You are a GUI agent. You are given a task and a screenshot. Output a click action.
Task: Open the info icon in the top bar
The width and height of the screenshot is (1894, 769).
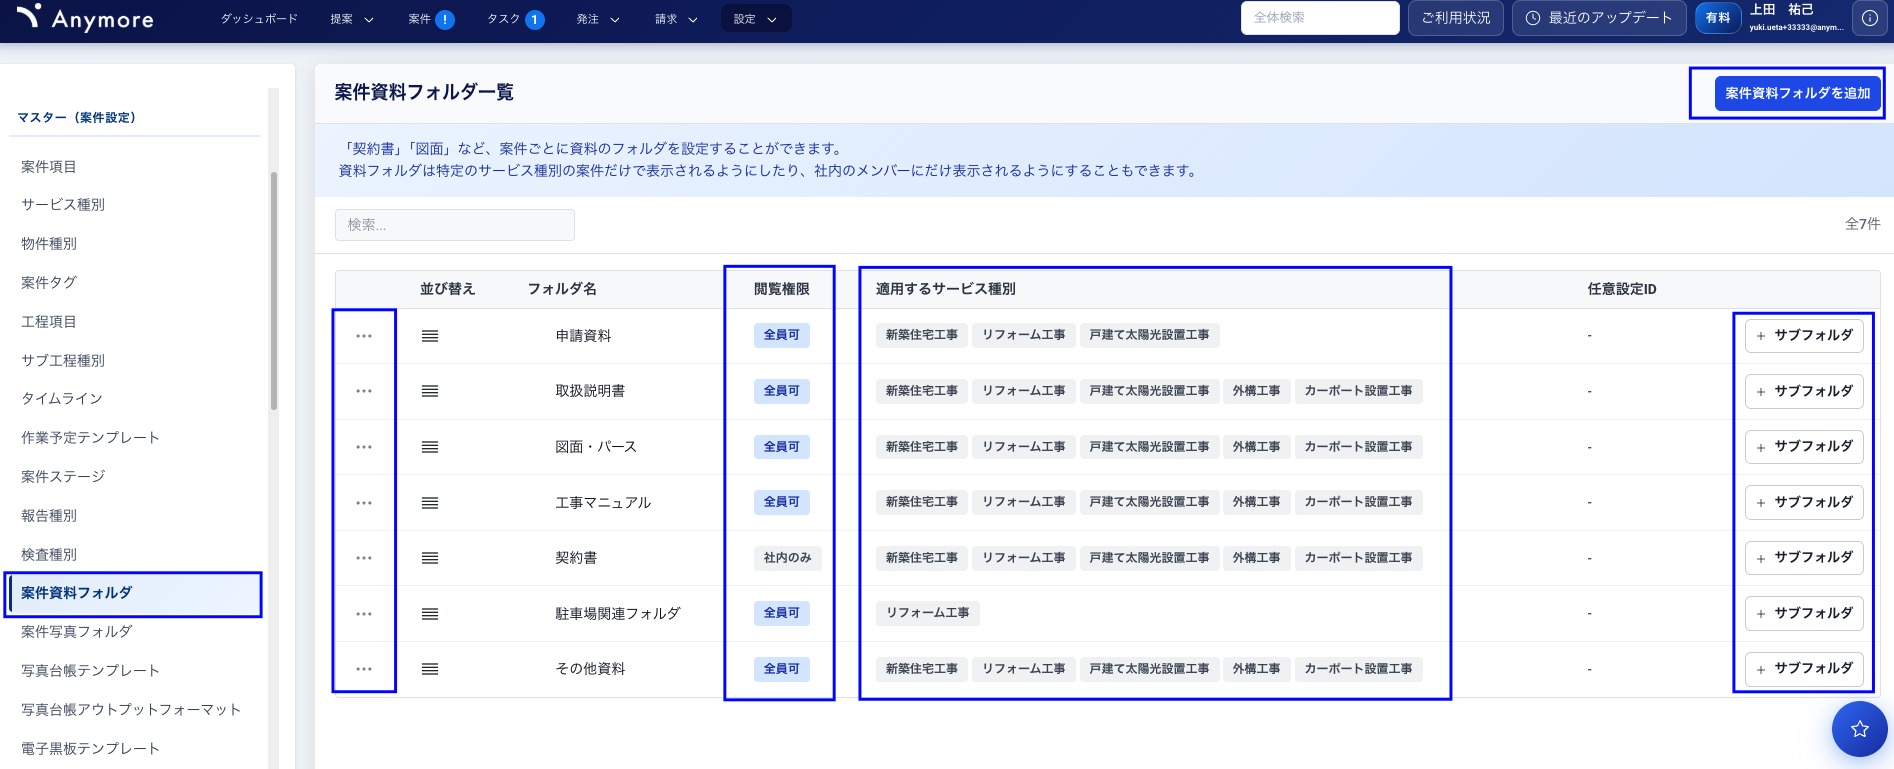pyautogui.click(x=1869, y=18)
